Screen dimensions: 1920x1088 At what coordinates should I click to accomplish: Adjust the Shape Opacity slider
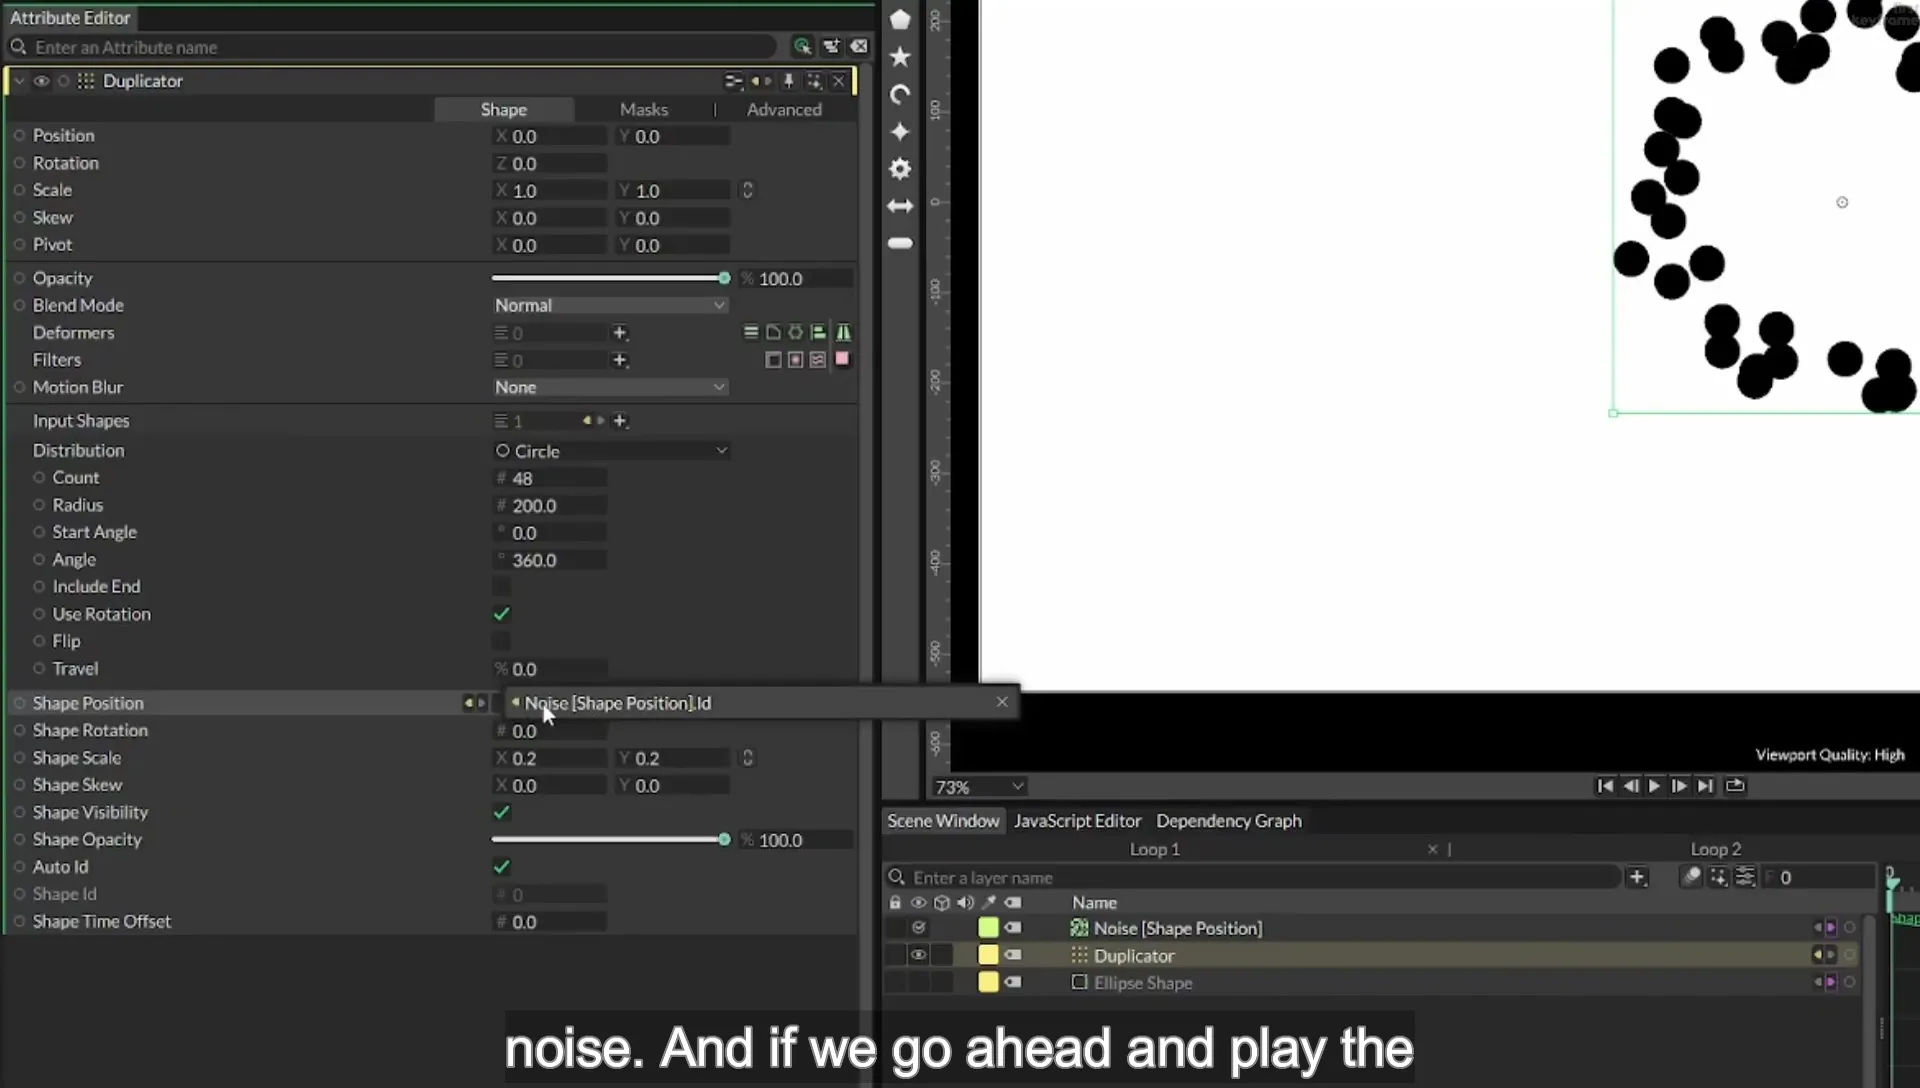[x=610, y=839]
